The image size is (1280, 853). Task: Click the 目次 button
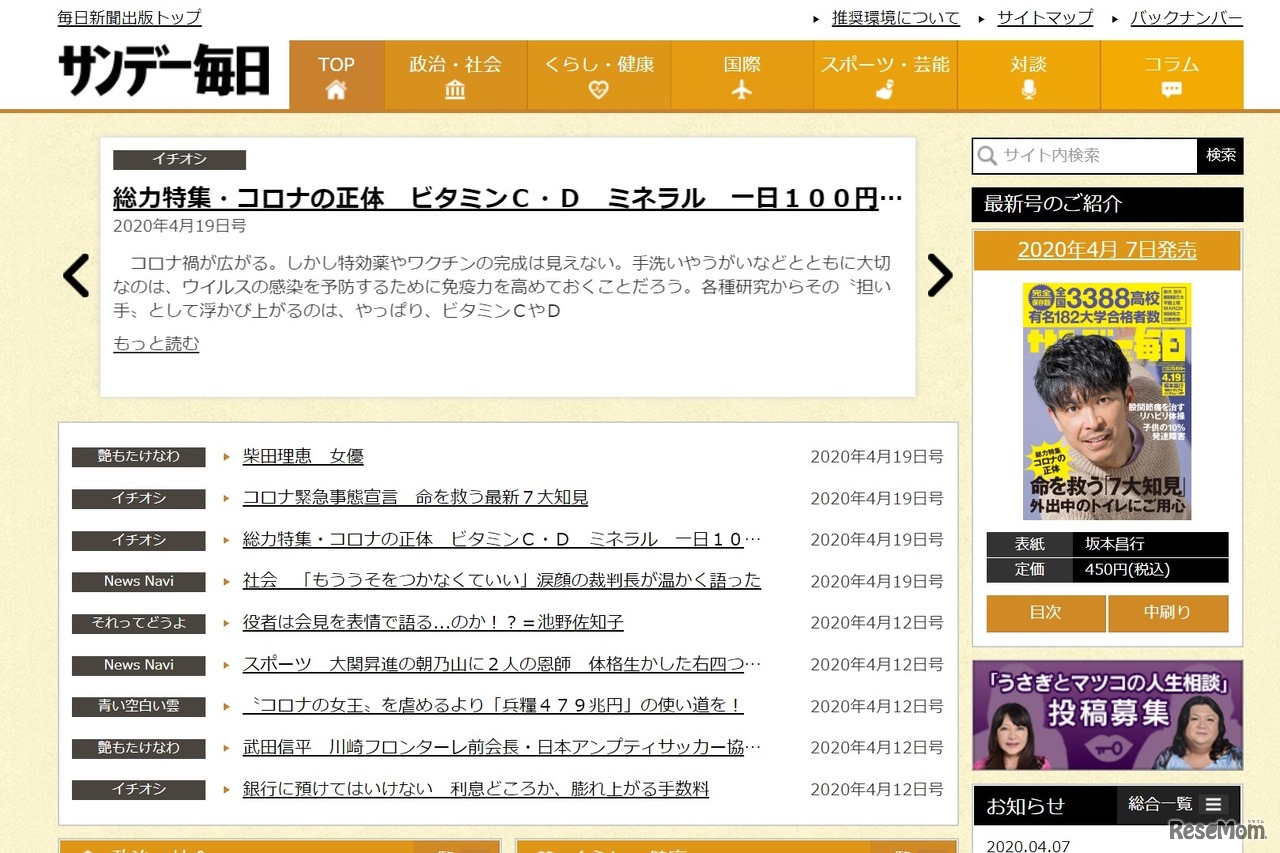[x=1045, y=613]
